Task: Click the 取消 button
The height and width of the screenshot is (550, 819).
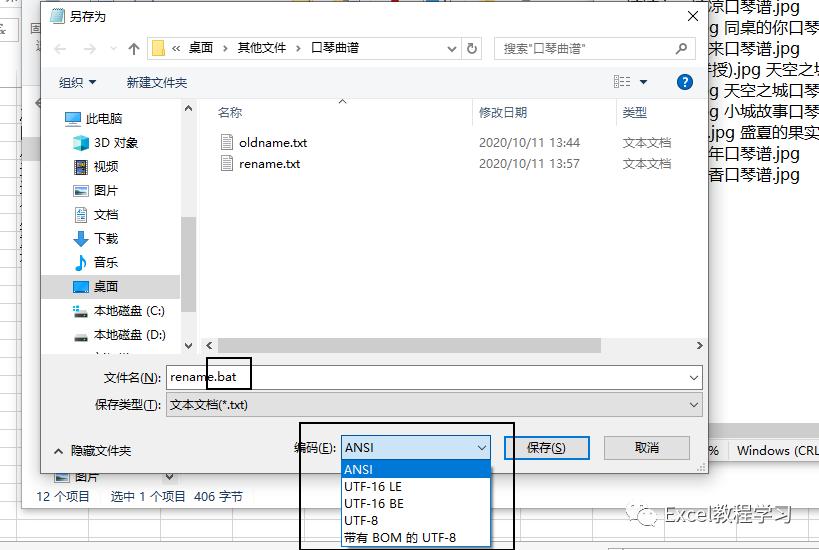Action: (x=647, y=448)
